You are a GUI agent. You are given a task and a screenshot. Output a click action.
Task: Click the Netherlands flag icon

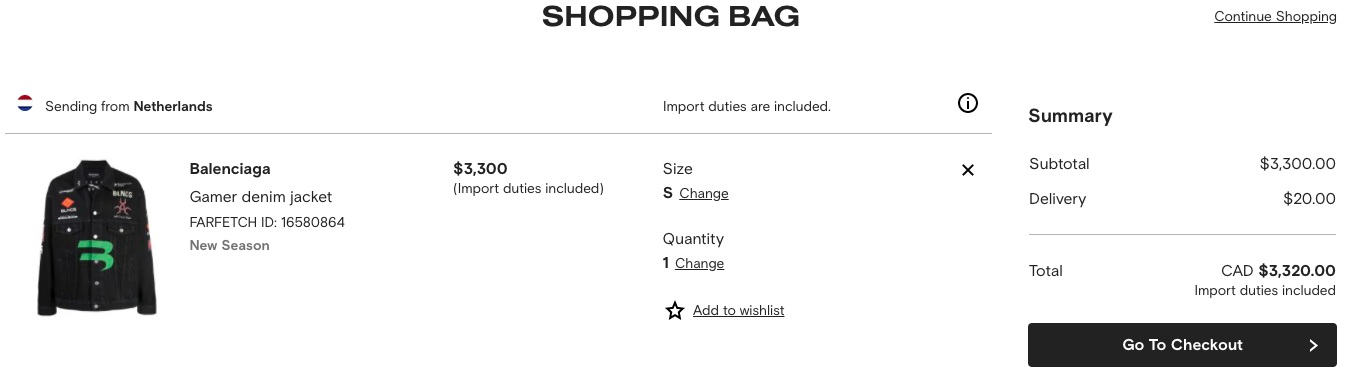point(25,103)
